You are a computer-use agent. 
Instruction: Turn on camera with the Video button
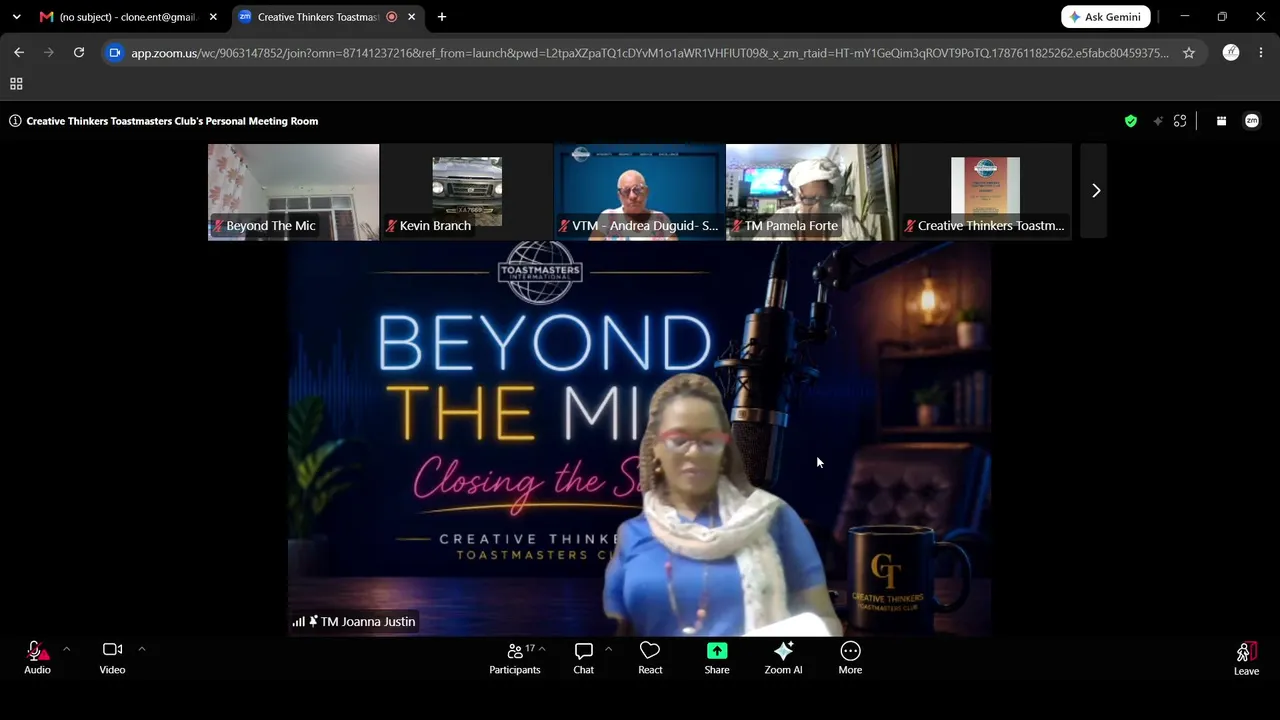[x=112, y=658]
